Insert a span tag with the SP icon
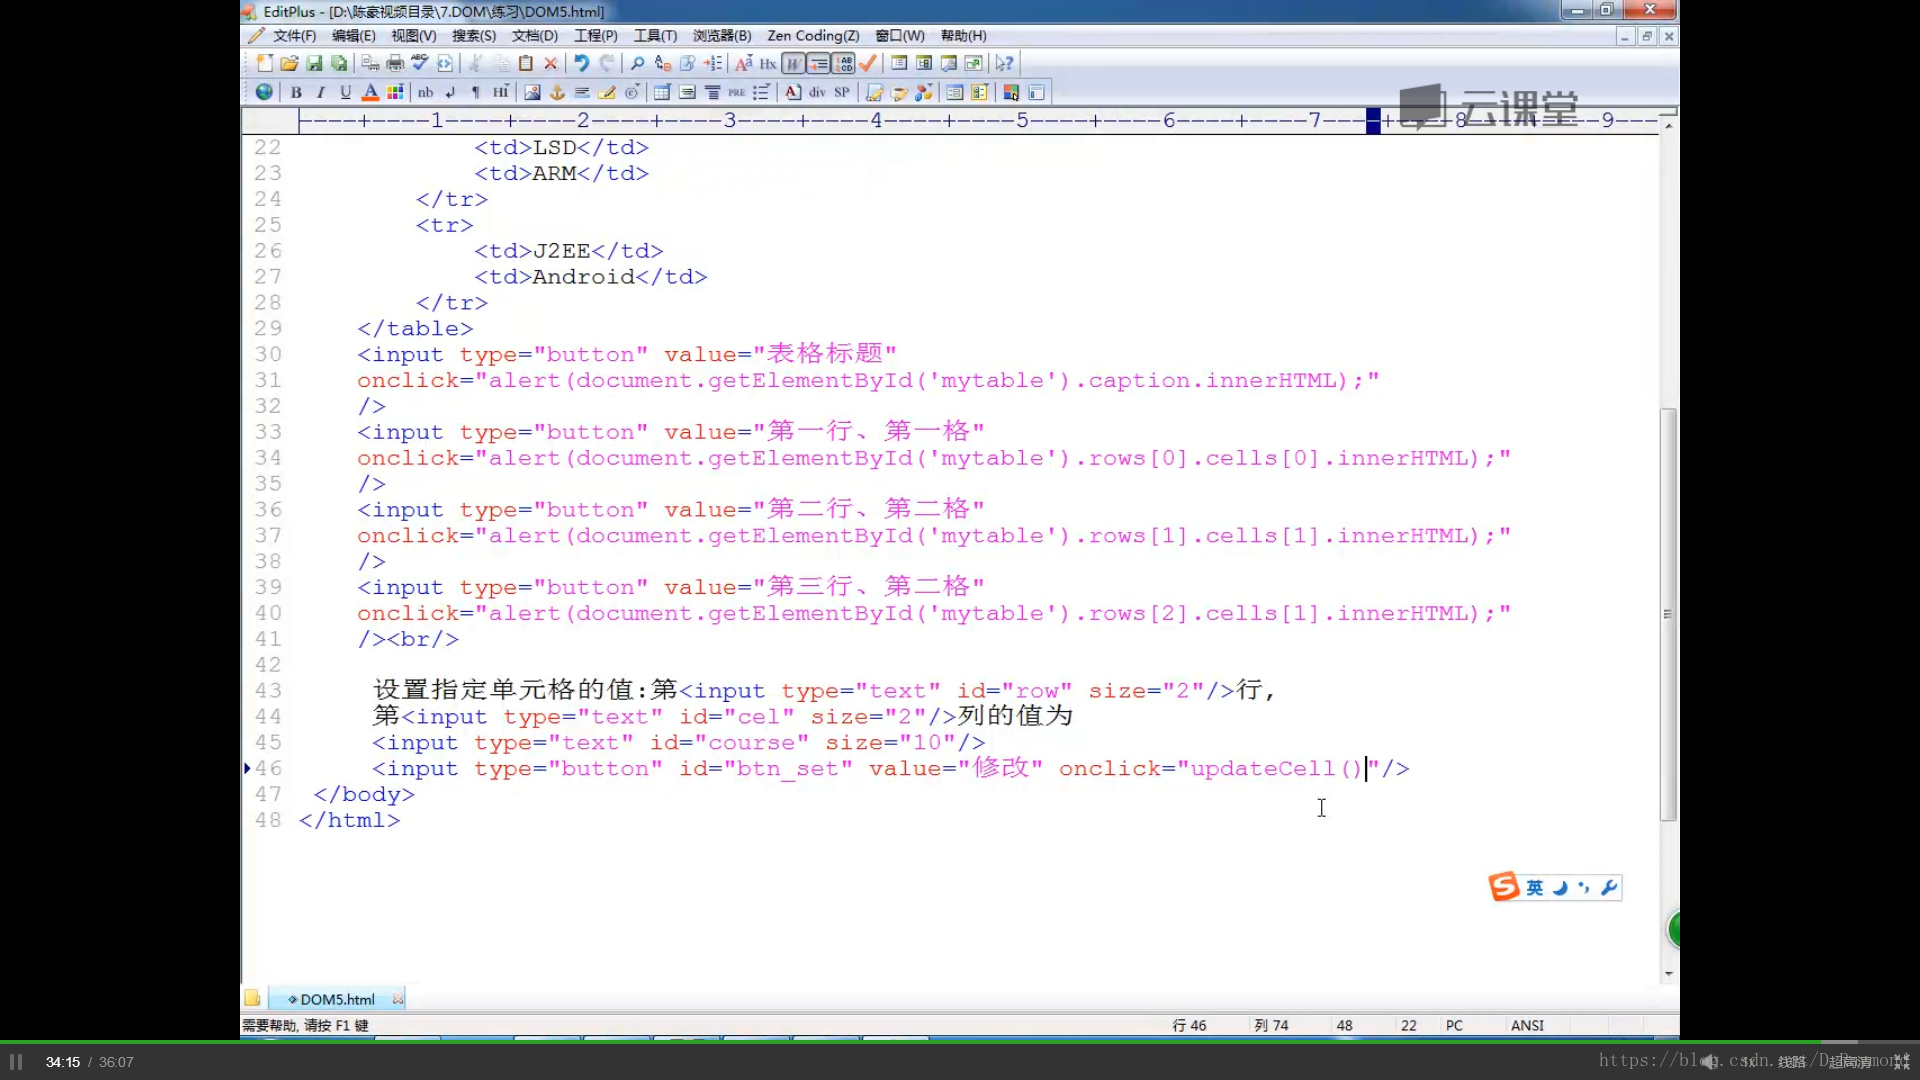The height and width of the screenshot is (1080, 1920). 842,92
